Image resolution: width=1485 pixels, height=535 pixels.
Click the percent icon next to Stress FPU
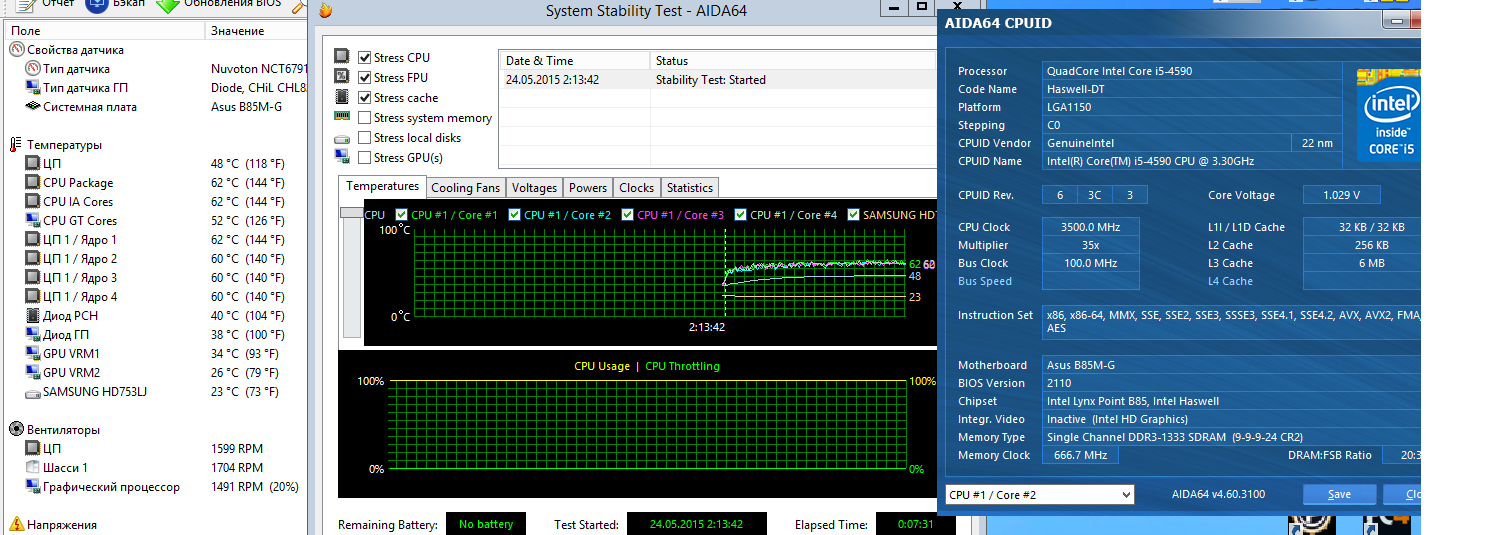[342, 77]
